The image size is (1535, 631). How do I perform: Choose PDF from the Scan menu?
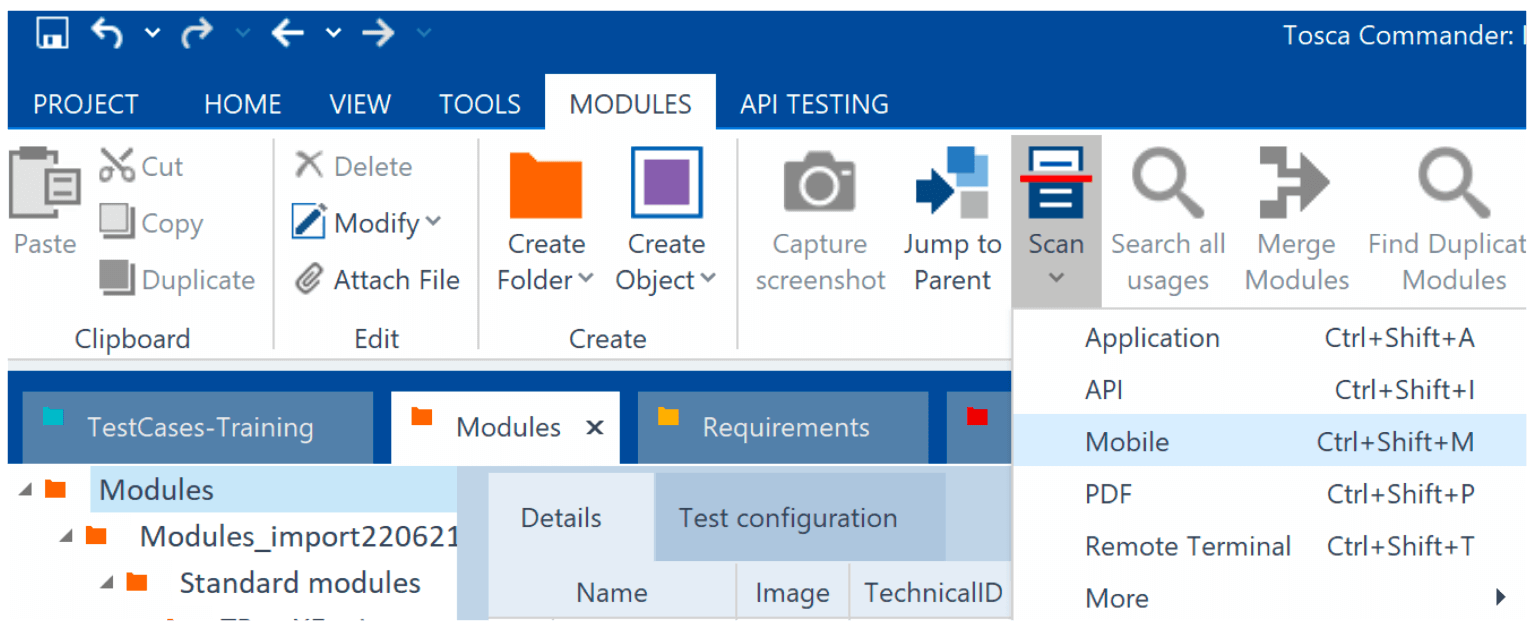click(1271, 494)
